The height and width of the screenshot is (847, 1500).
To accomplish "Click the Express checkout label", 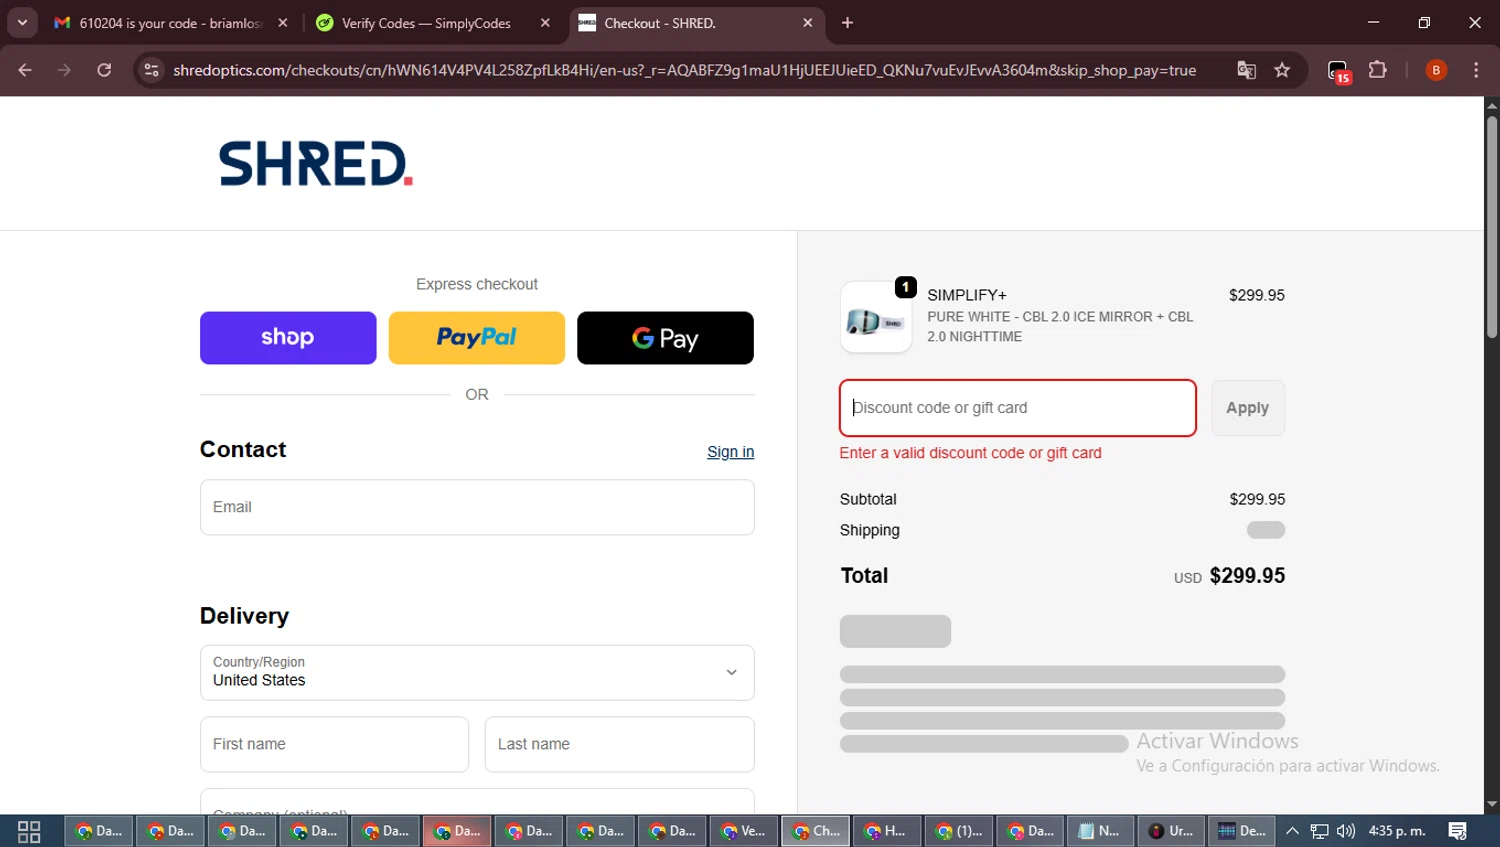I will point(477,284).
